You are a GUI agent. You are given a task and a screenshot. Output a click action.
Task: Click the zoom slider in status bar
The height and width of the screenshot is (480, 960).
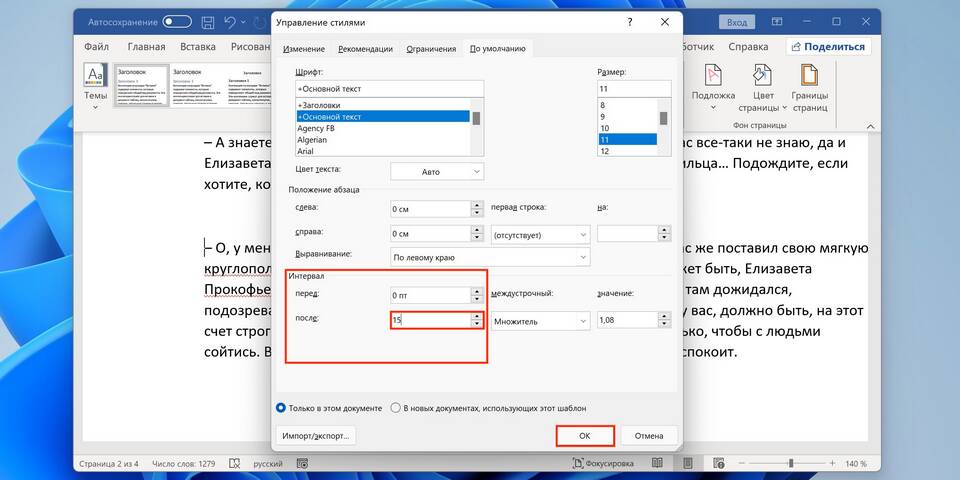click(790, 464)
